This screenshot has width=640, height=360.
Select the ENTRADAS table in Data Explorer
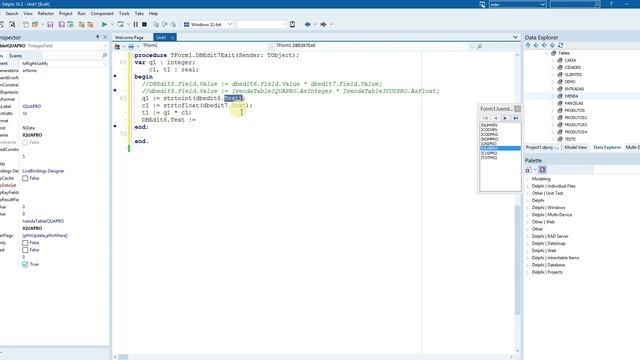pyautogui.click(x=574, y=89)
